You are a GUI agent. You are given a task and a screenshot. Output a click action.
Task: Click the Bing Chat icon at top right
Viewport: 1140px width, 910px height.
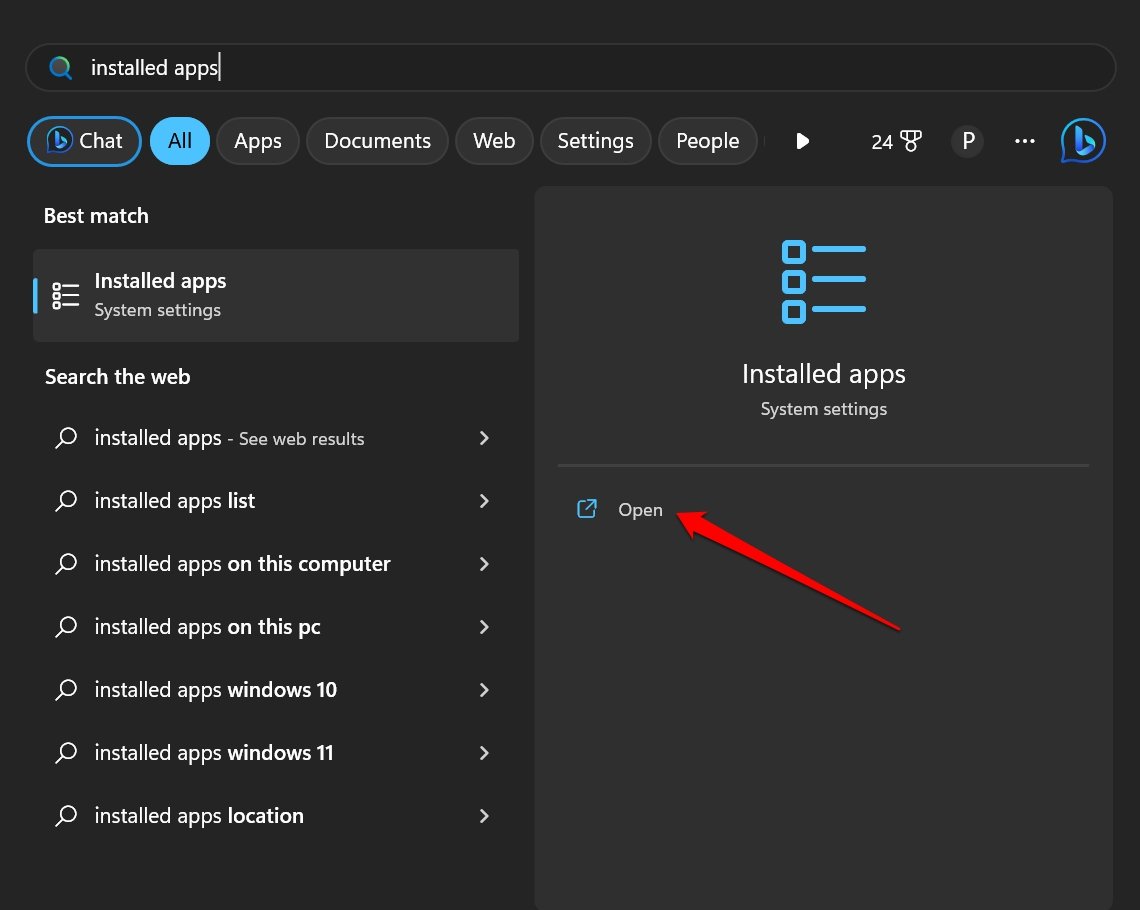pyautogui.click(x=1083, y=141)
